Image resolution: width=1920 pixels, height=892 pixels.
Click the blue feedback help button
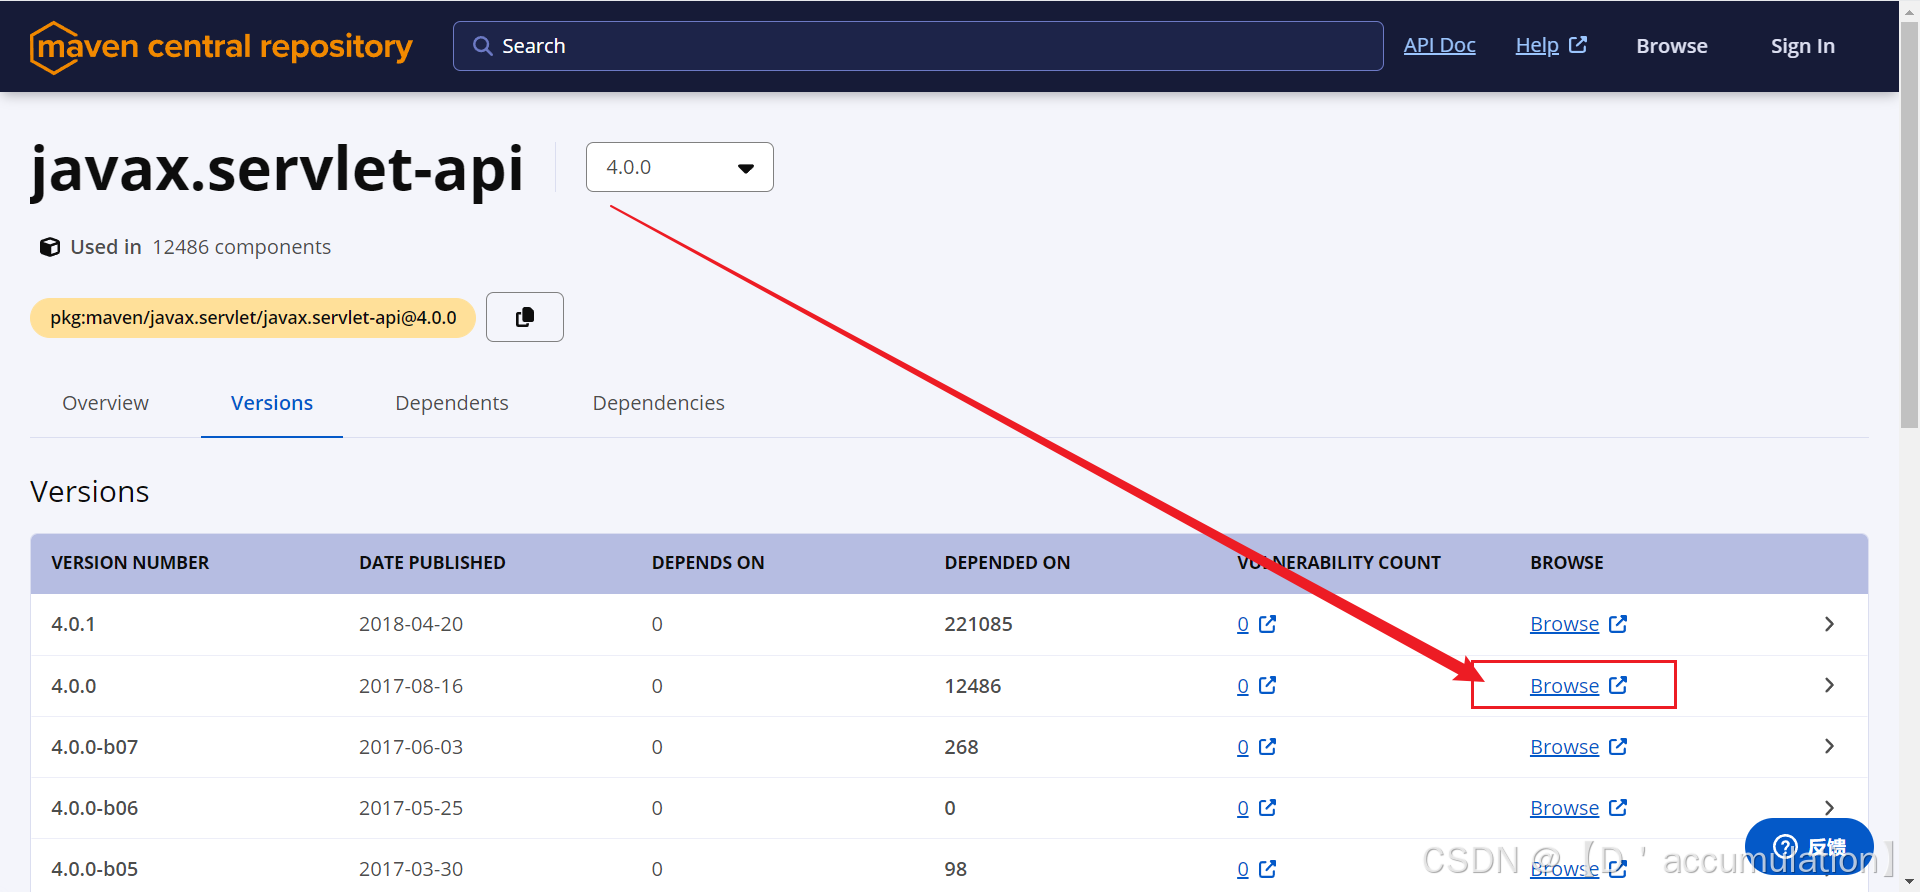click(x=1809, y=847)
